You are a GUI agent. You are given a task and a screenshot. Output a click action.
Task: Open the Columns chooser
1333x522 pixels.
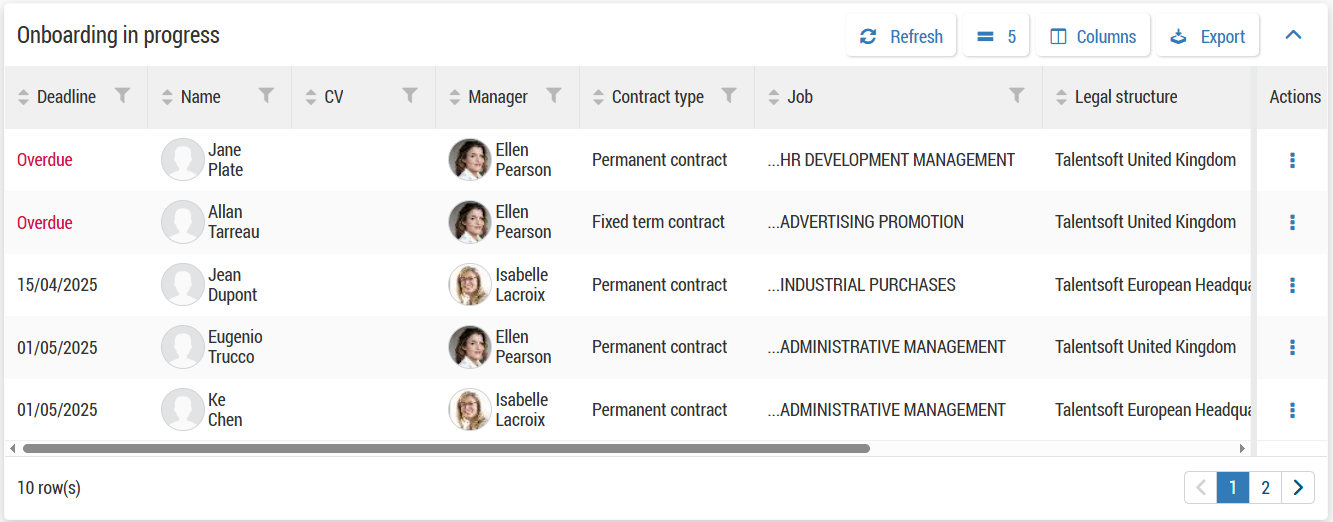[1092, 36]
